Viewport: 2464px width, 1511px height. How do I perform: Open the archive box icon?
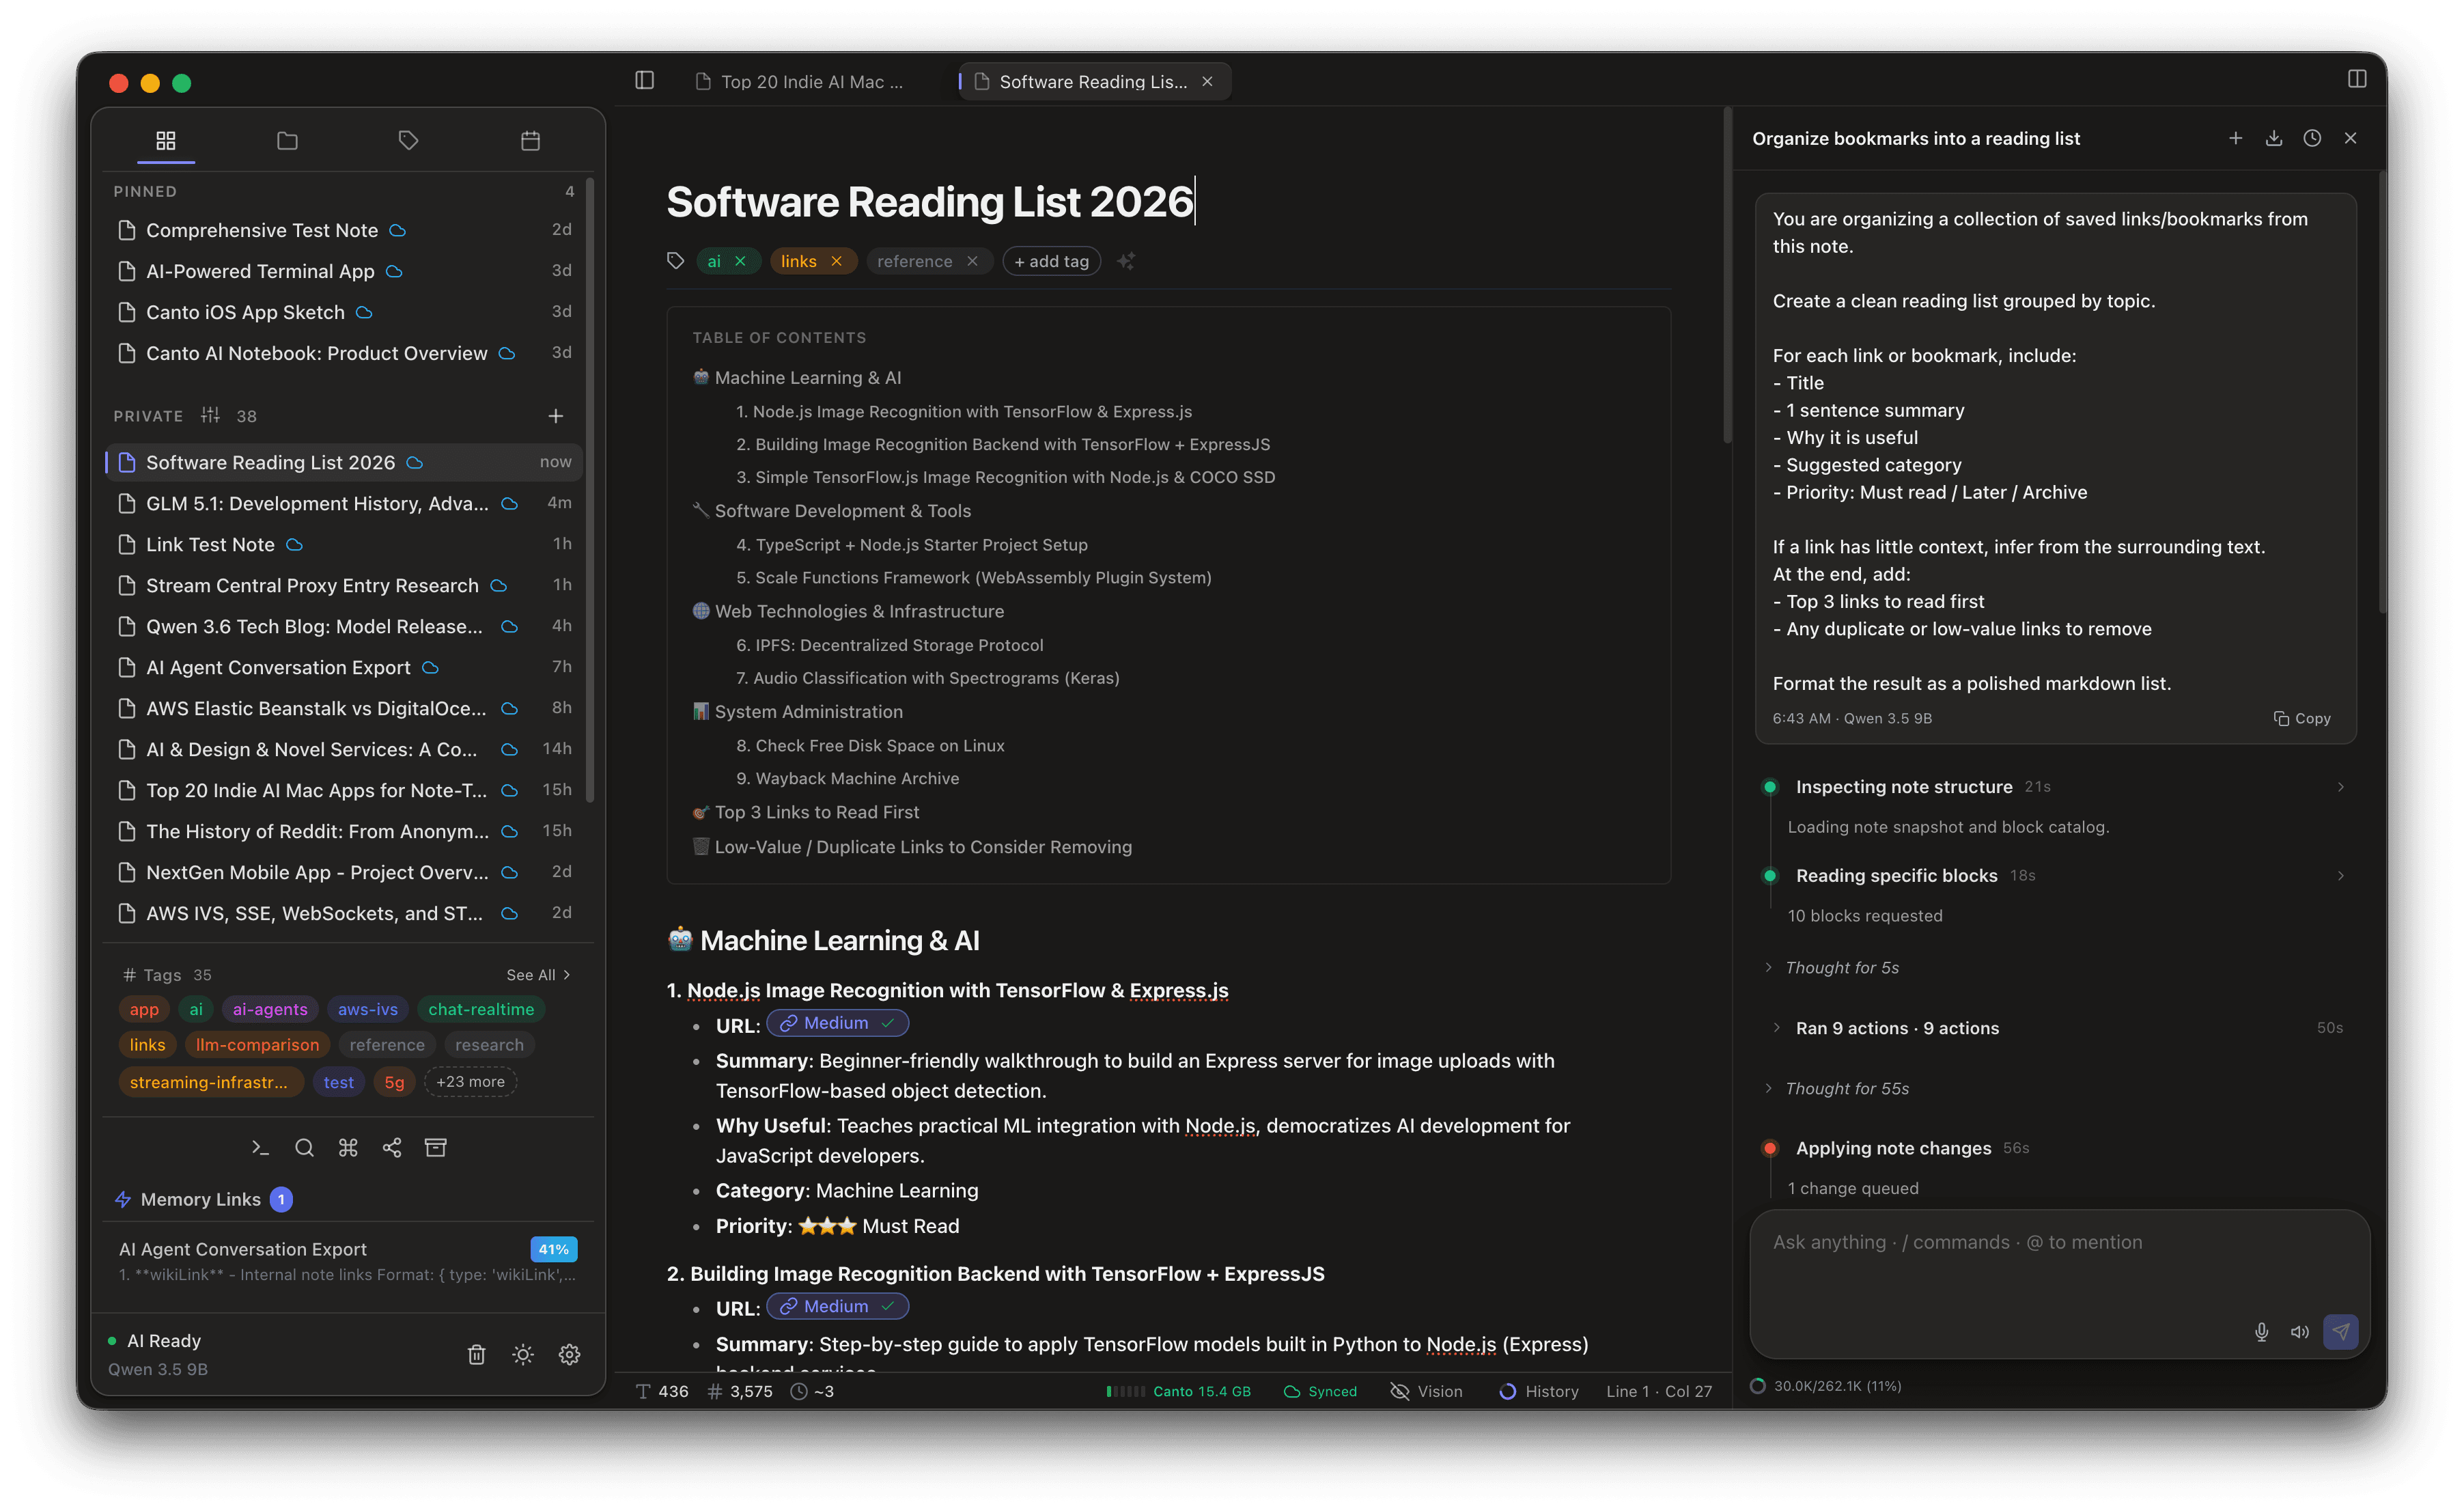(x=436, y=1147)
